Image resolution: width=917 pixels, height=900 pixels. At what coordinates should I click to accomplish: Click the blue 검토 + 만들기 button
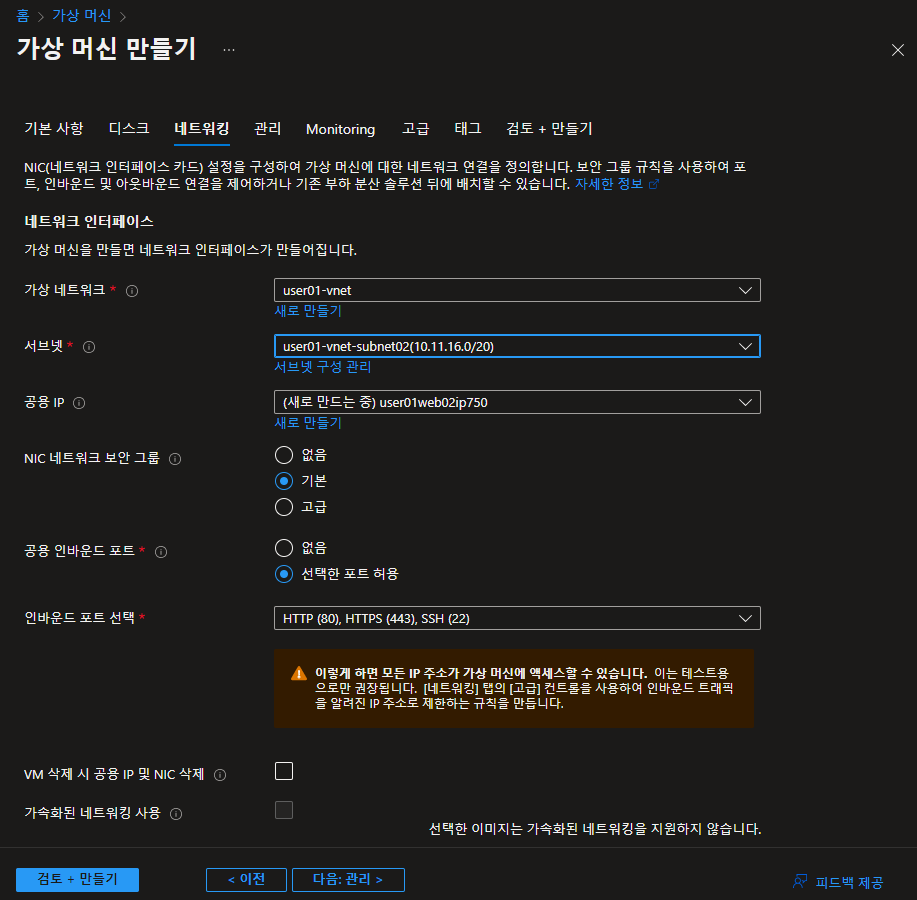[x=77, y=880]
